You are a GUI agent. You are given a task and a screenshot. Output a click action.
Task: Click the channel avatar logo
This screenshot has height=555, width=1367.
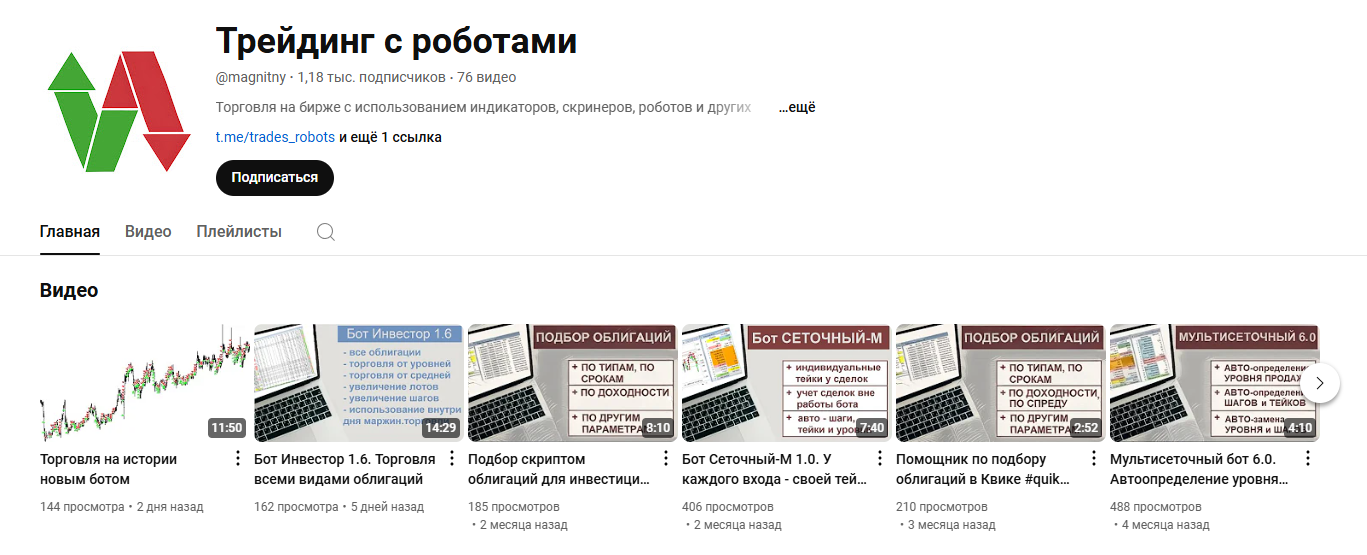coord(118,110)
